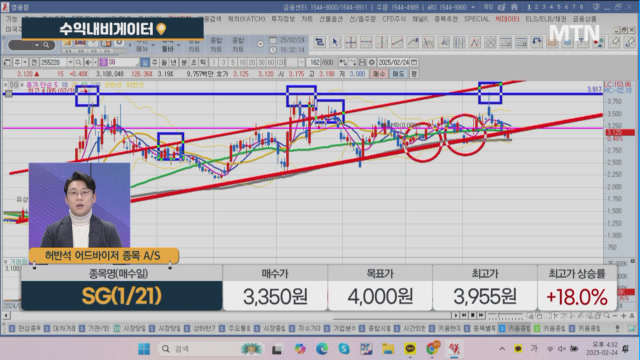This screenshot has height=360, width=640.
Task: Click the blue 매도 sell button
Action: (398, 74)
